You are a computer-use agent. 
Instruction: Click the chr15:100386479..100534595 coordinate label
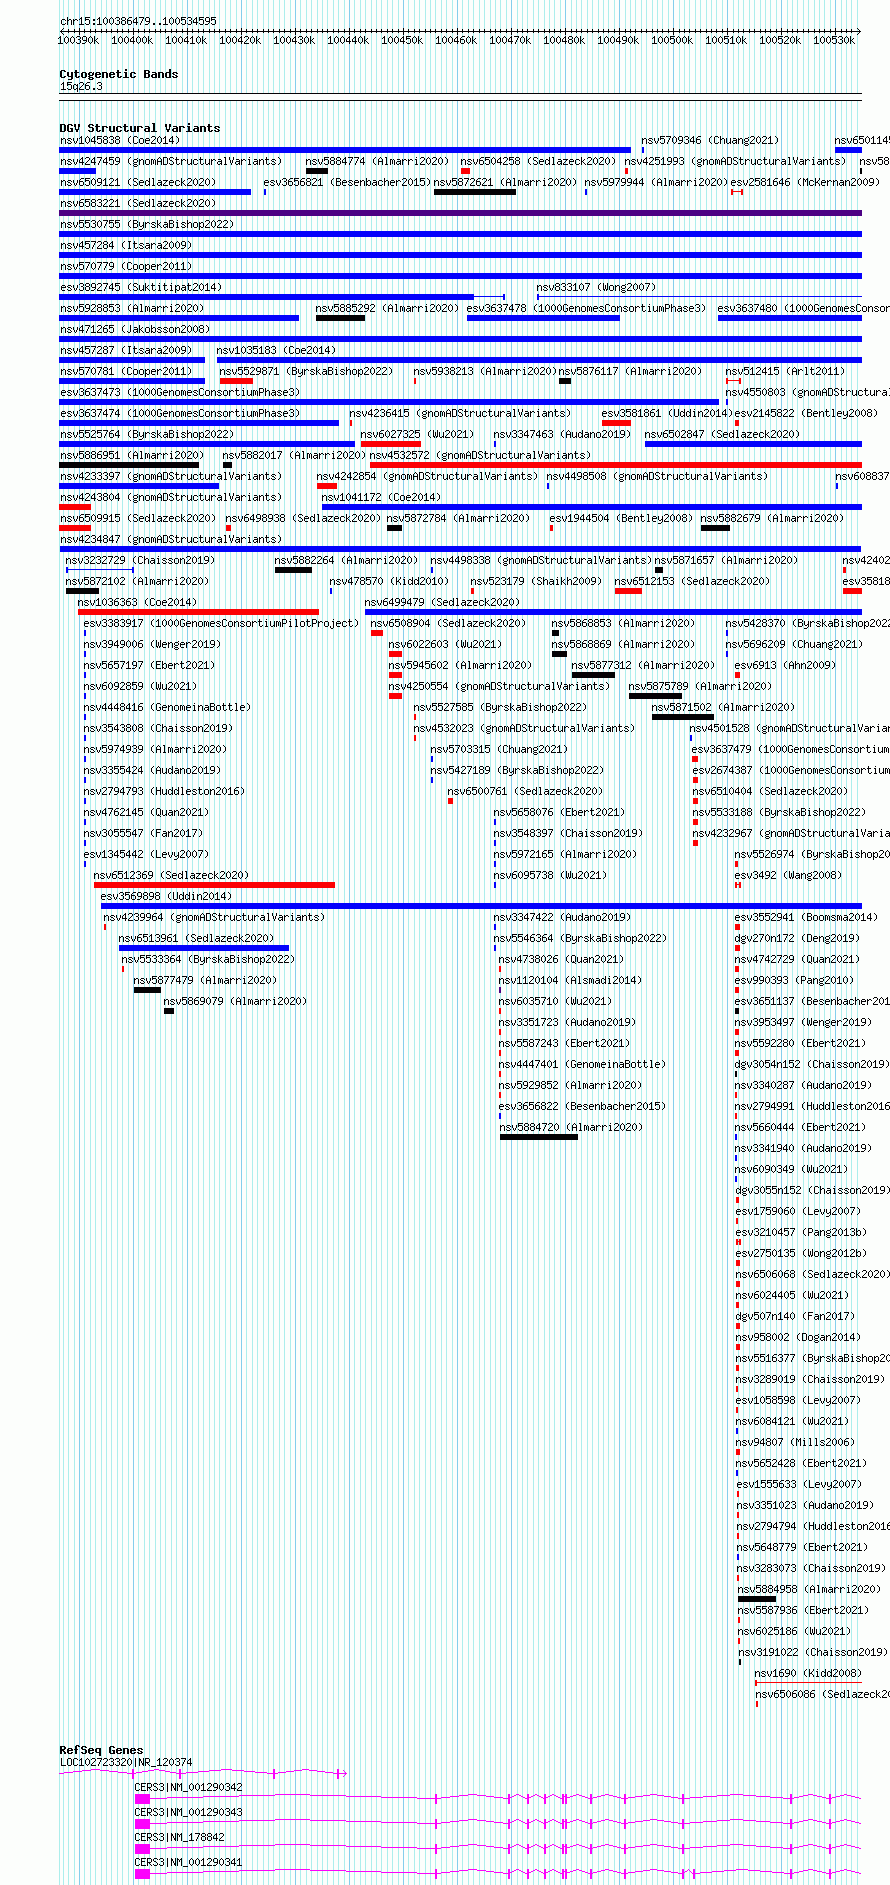pyautogui.click(x=138, y=21)
